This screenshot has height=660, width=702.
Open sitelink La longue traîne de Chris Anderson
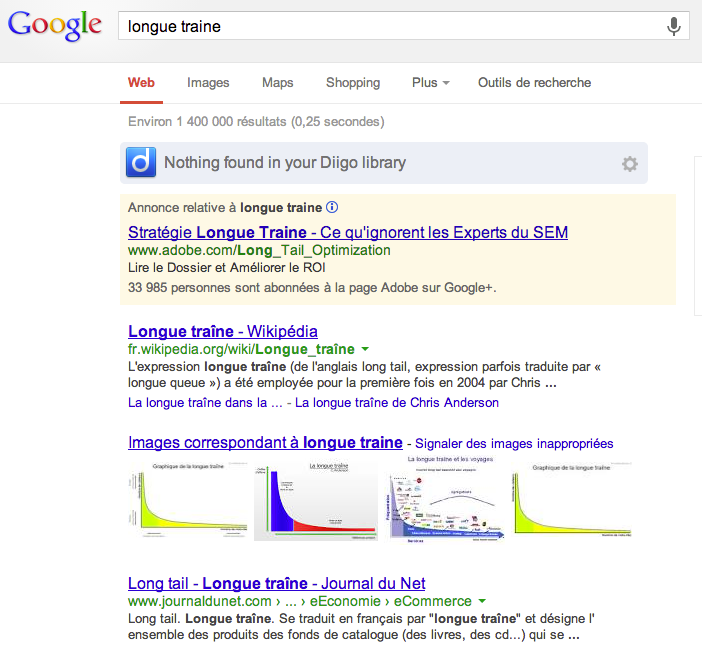pyautogui.click(x=397, y=403)
